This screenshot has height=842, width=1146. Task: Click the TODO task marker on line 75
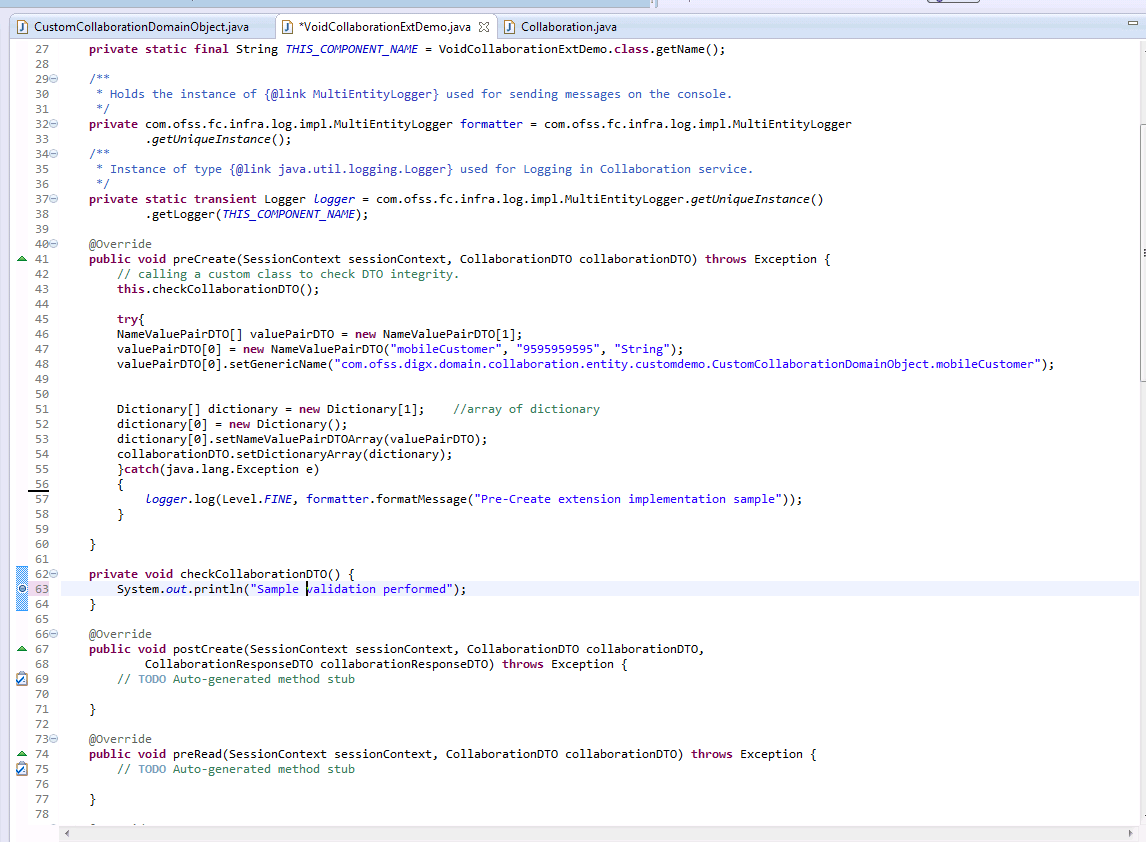coord(22,769)
